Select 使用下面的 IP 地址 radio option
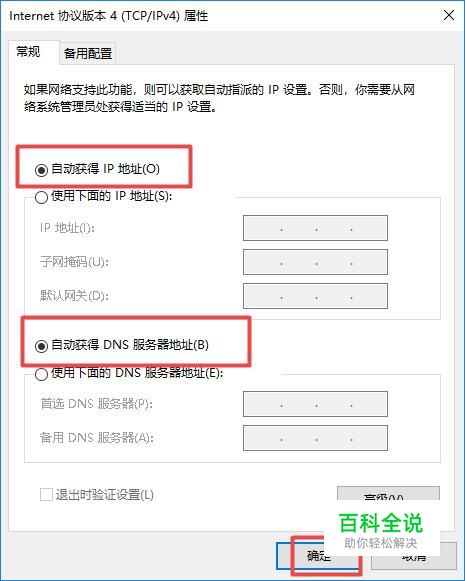Screen dimensions: 465x581 click(41, 197)
